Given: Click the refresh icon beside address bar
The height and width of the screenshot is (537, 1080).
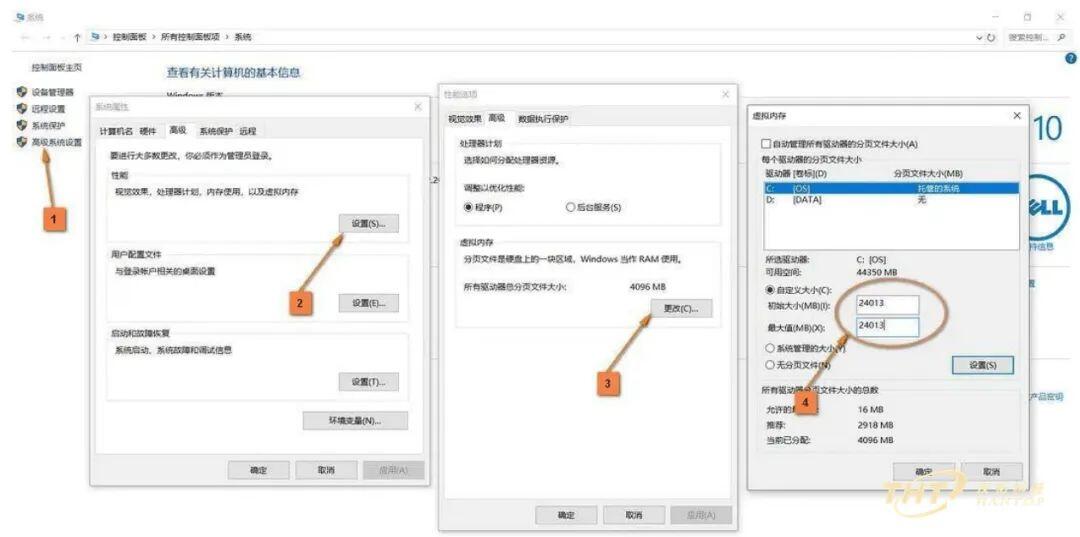Looking at the screenshot, I should (x=992, y=38).
